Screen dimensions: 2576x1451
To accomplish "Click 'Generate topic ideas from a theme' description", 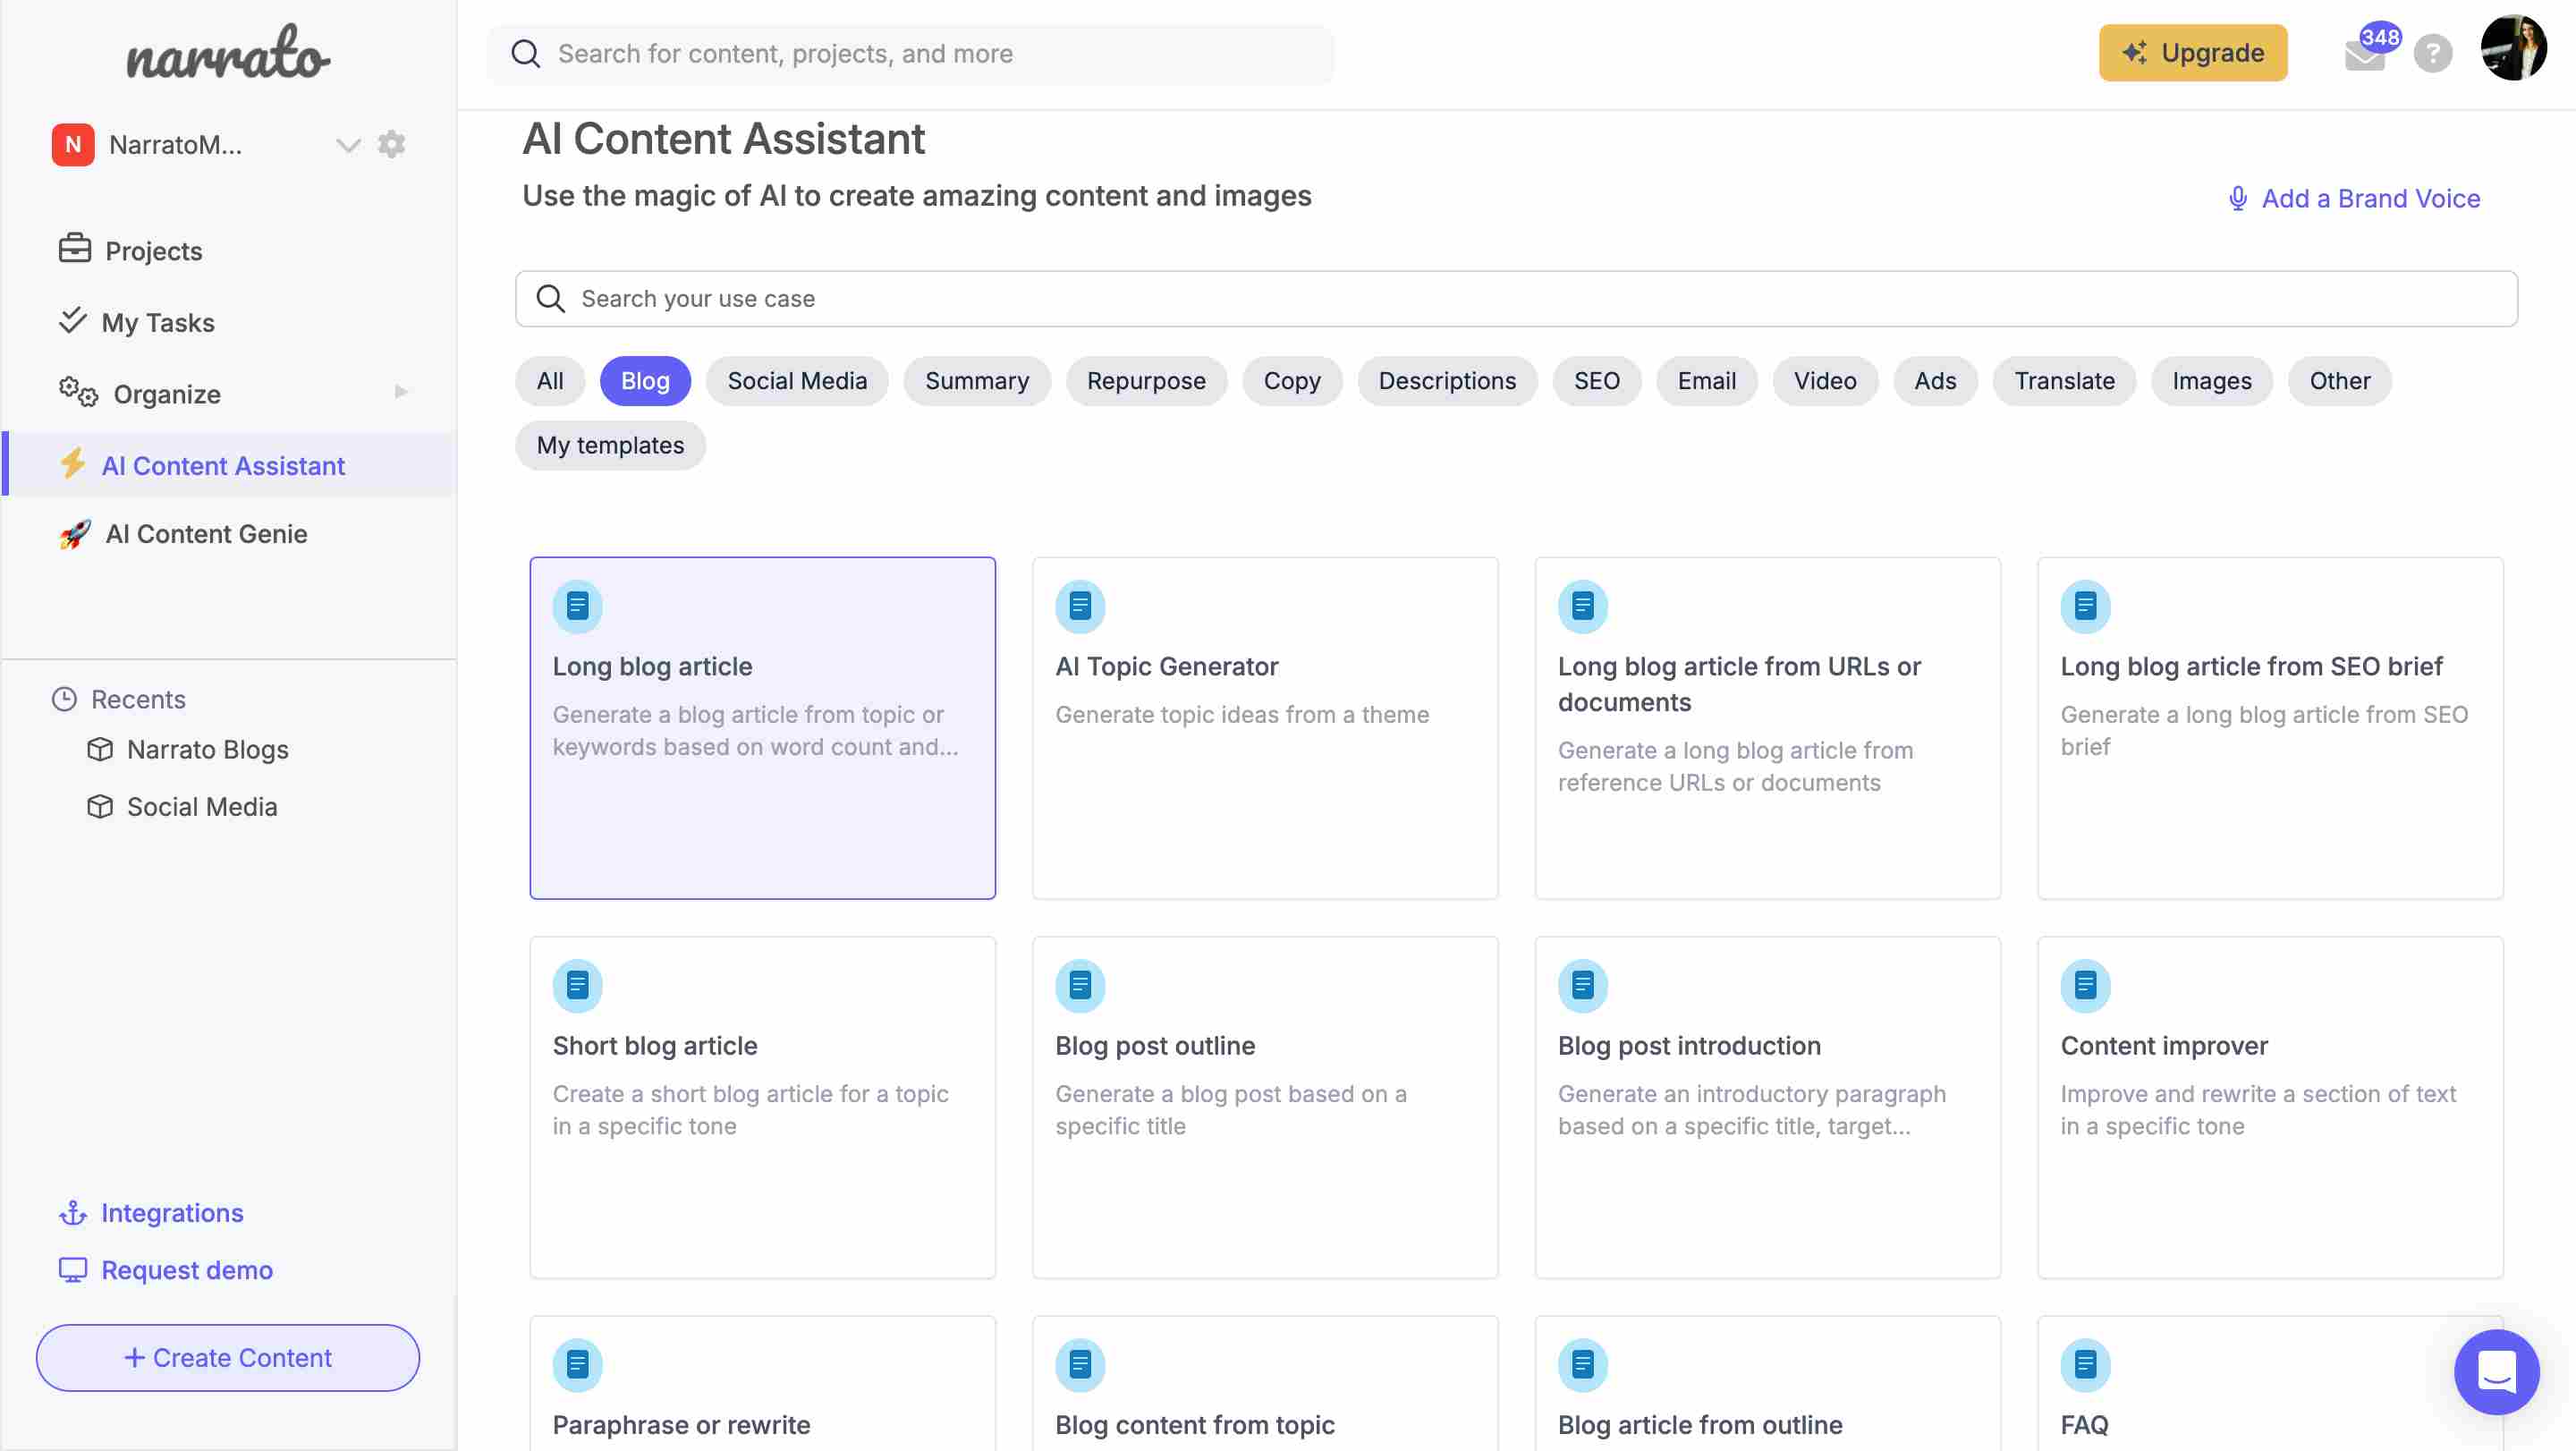I will pyautogui.click(x=1242, y=714).
